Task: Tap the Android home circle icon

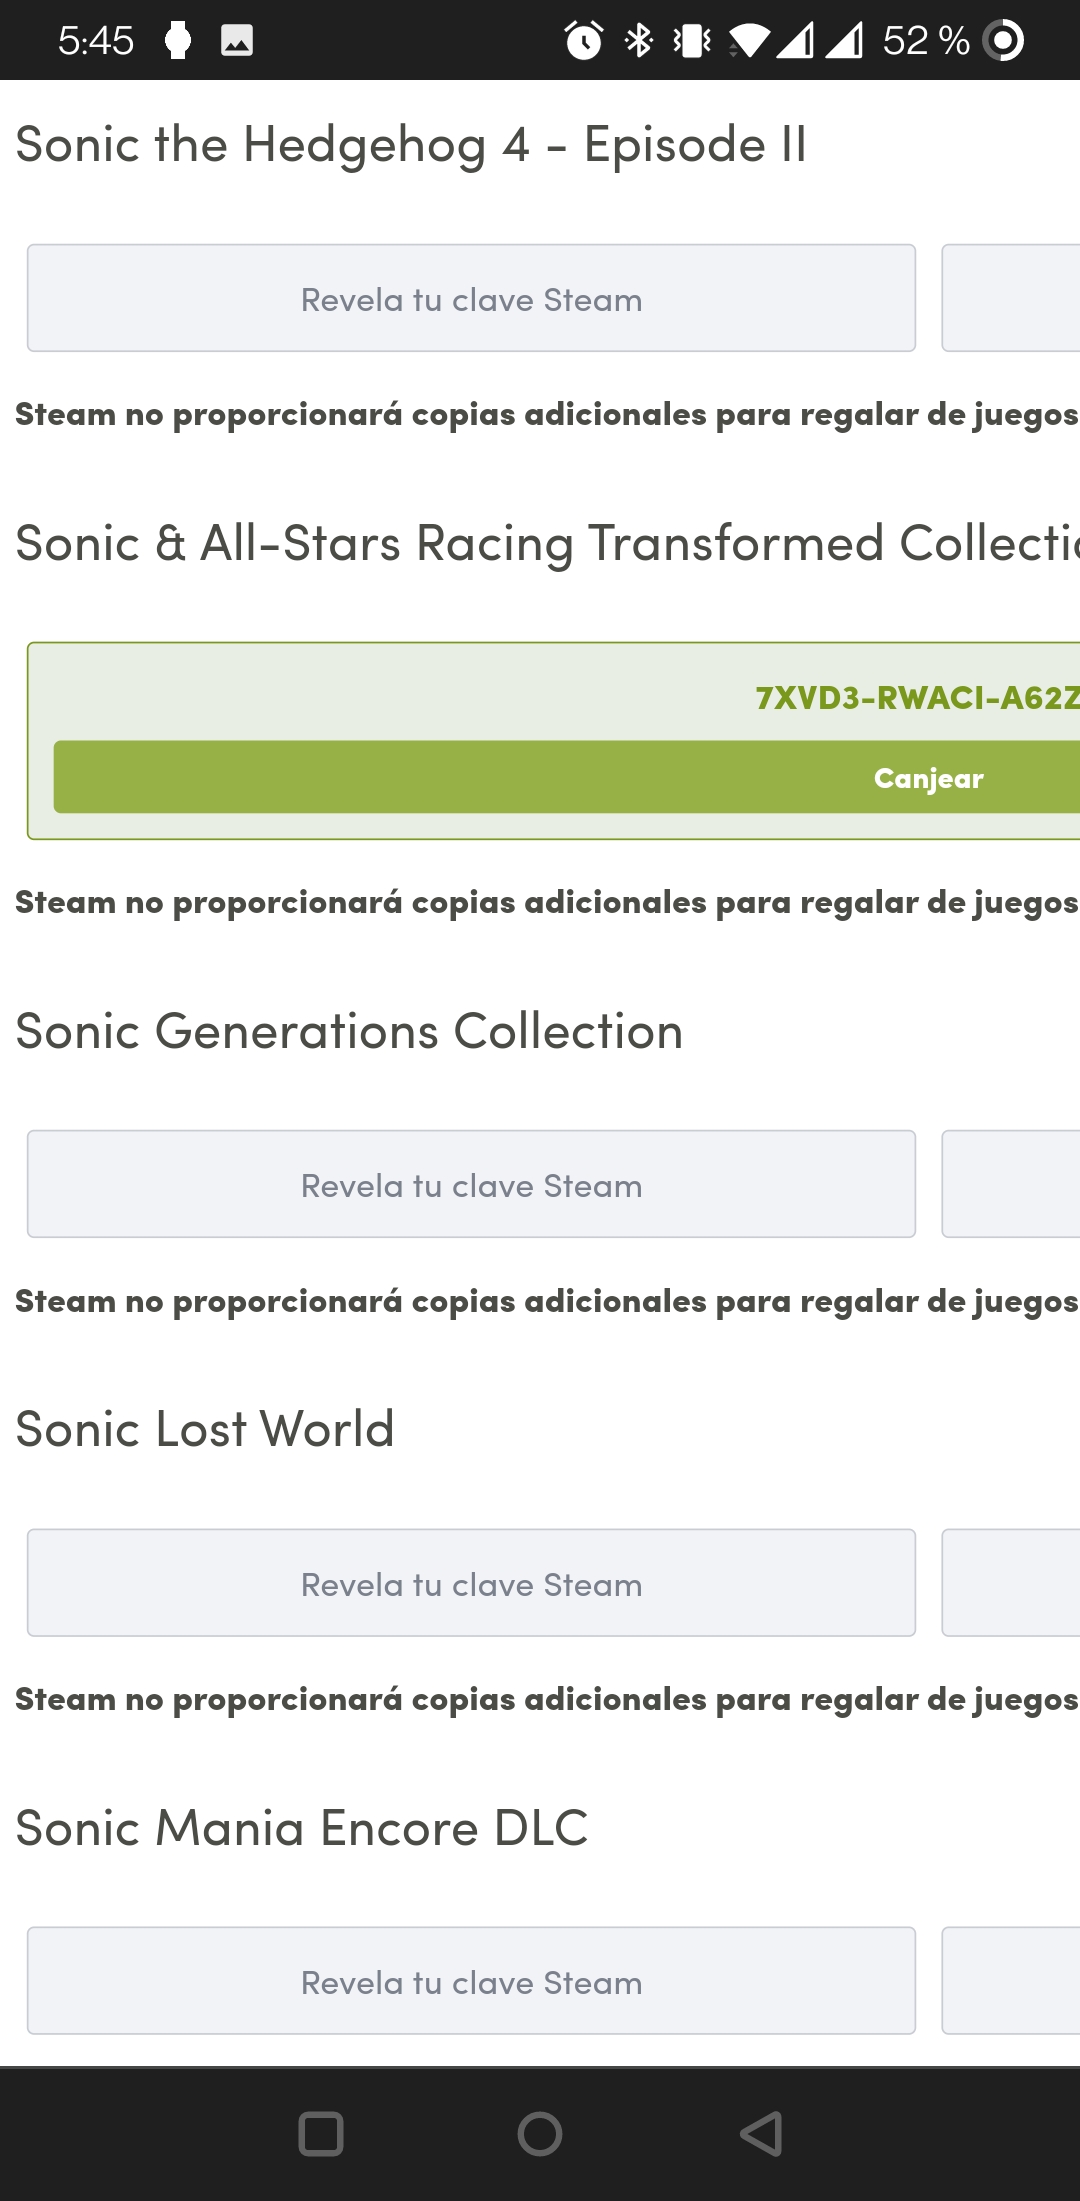Action: point(540,2134)
